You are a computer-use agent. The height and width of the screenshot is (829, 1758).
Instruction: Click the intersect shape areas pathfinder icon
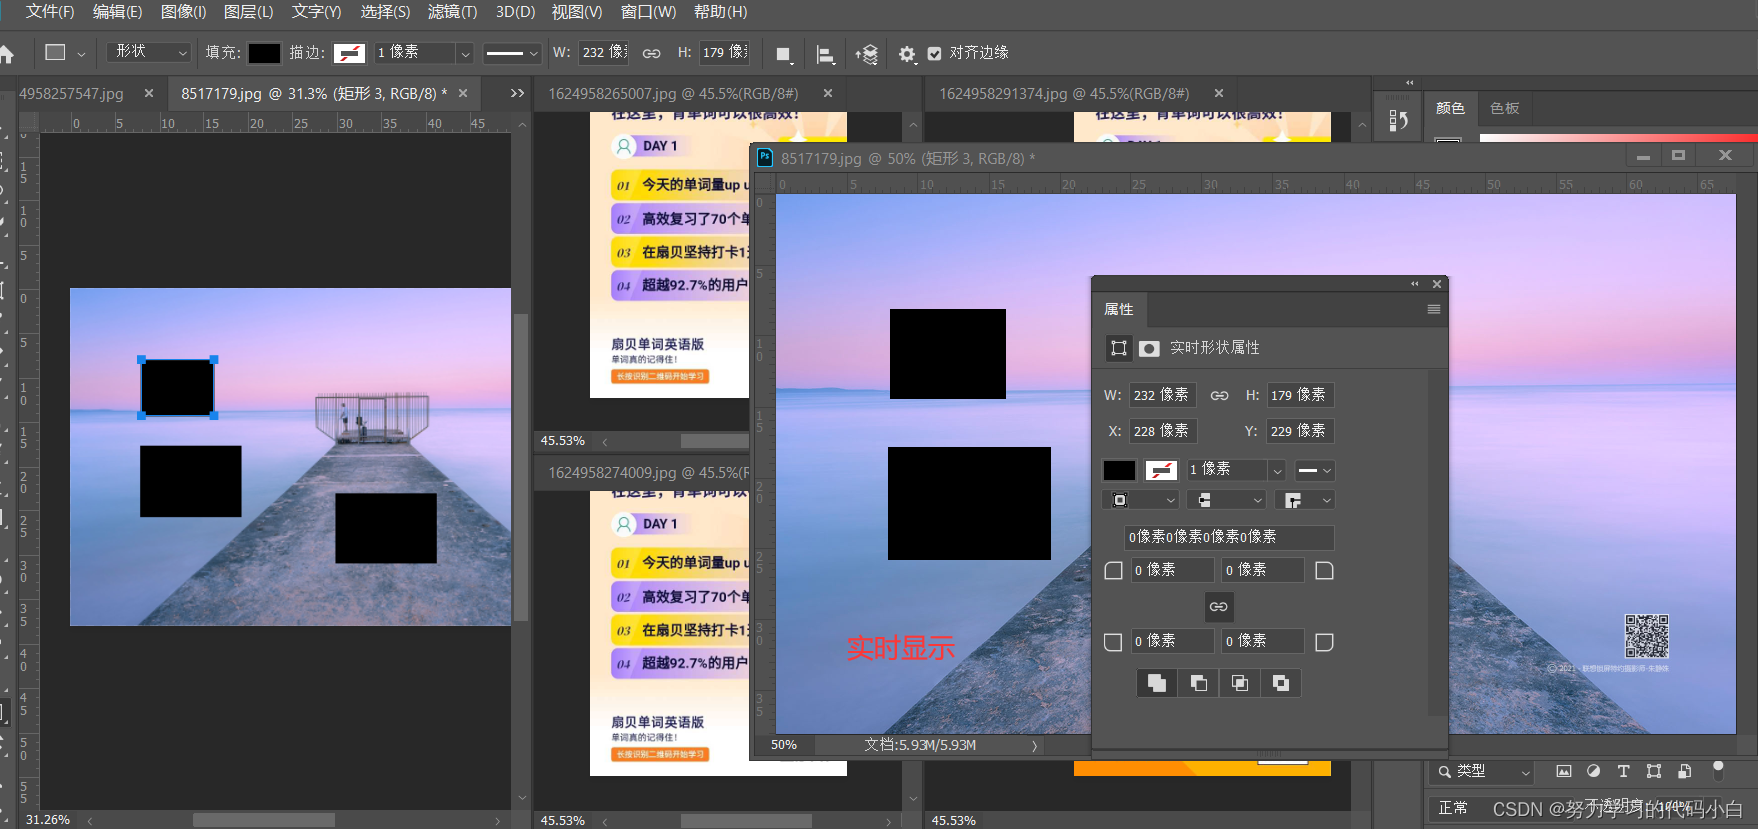pos(1240,683)
